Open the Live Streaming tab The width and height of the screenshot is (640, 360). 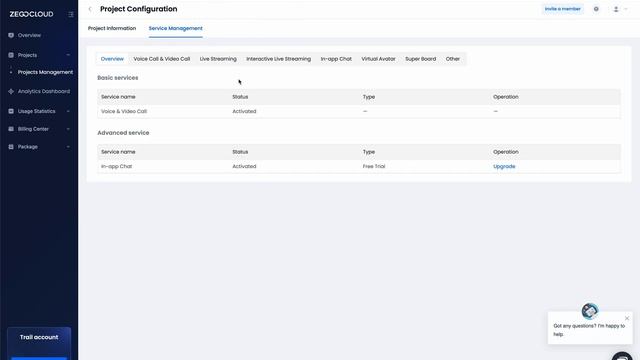pyautogui.click(x=218, y=59)
